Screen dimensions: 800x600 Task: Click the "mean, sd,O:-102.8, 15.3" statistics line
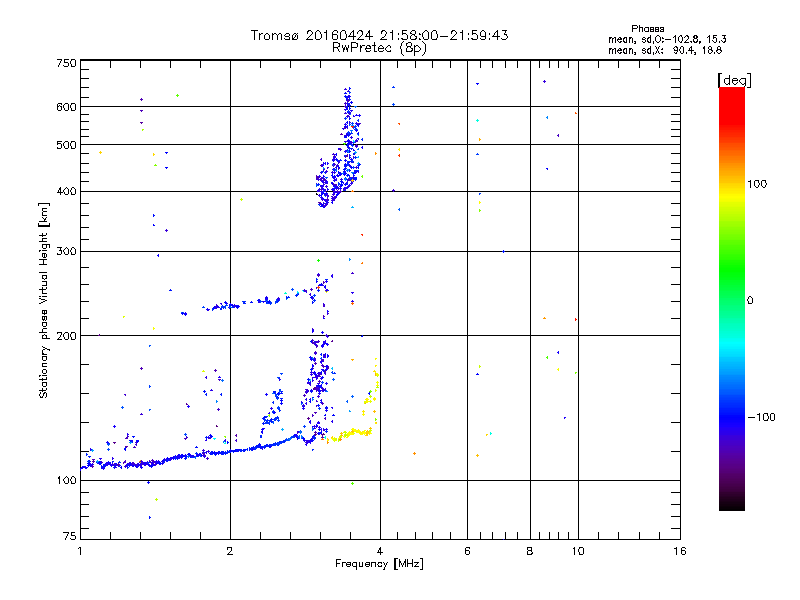click(667, 40)
